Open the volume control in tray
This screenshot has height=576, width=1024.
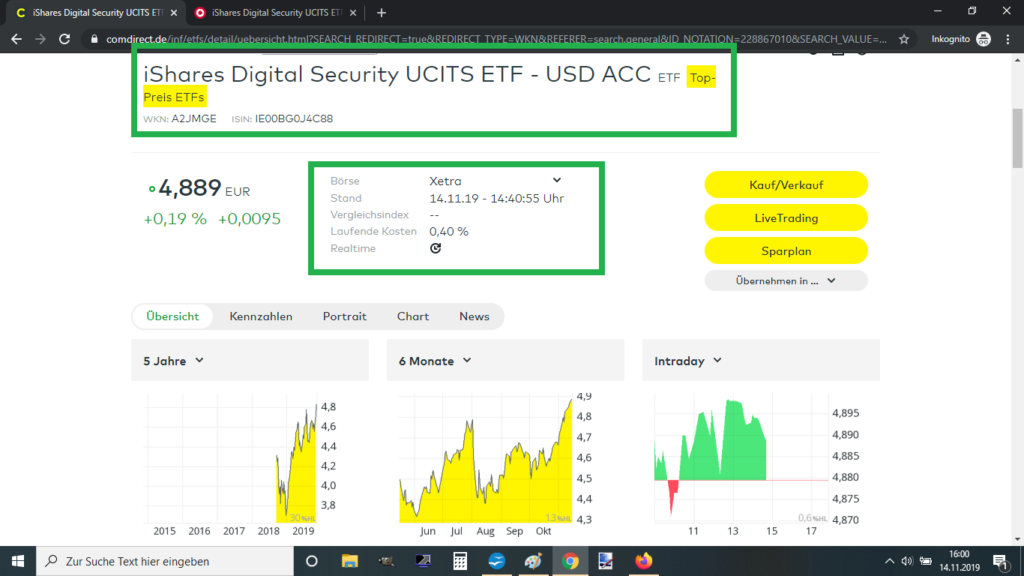pos(906,561)
